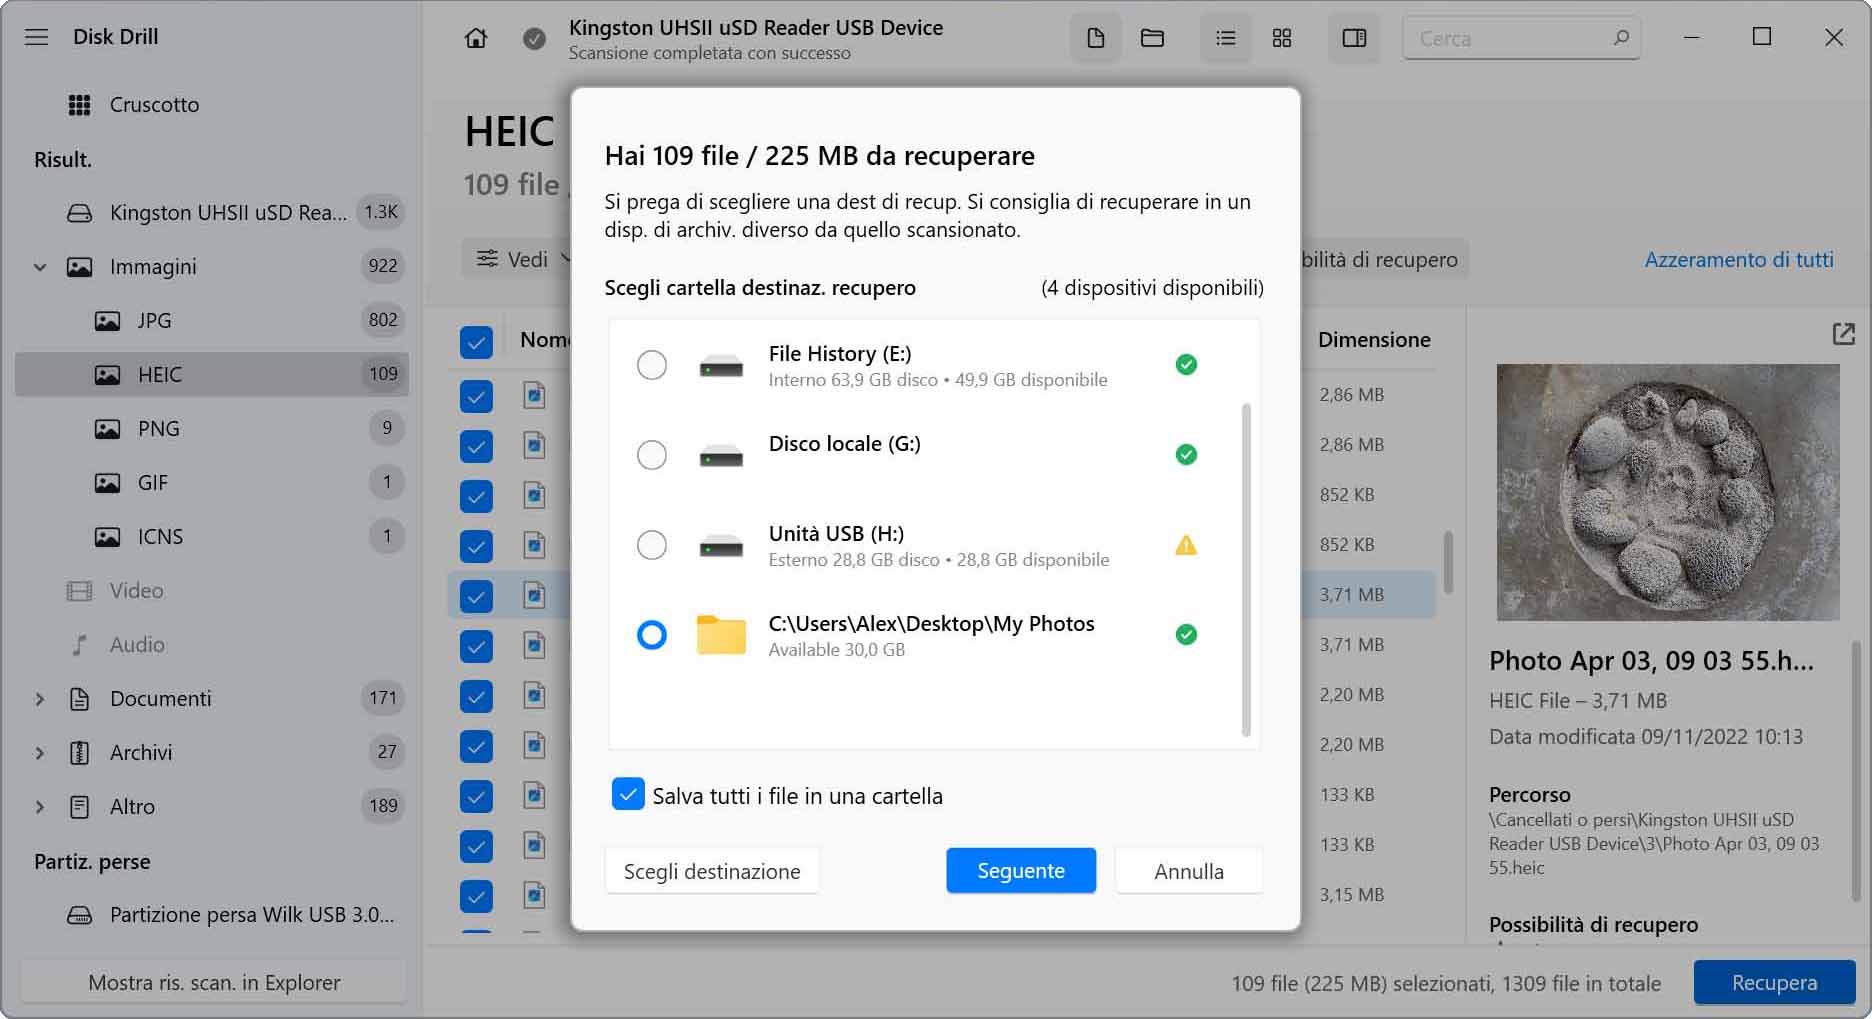Click the Video film icon in sidebar

[79, 591]
